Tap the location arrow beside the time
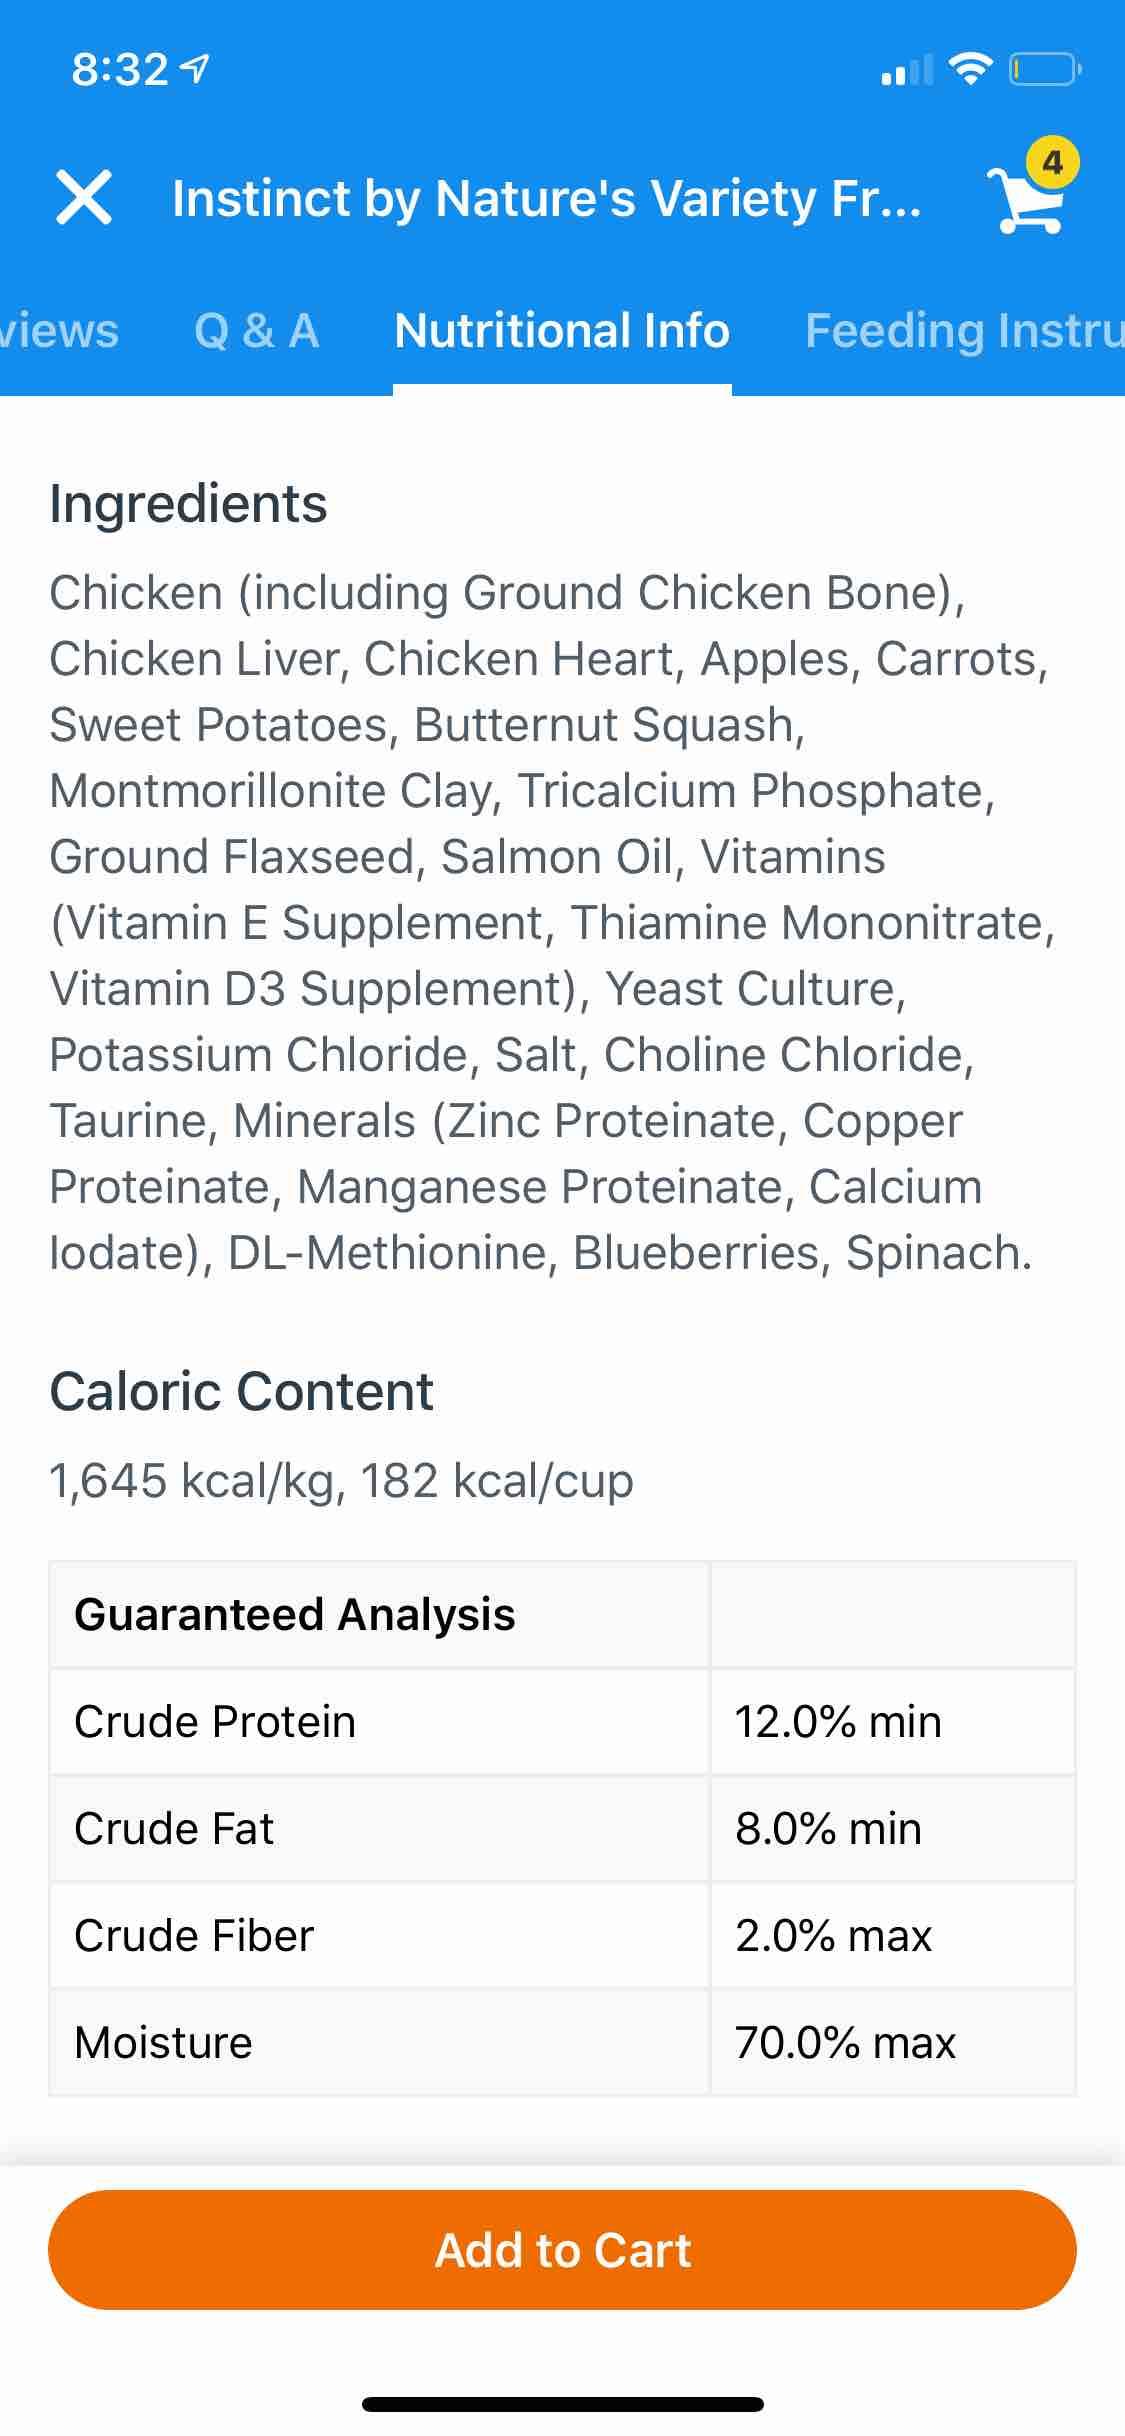1125x2436 pixels. tap(197, 69)
